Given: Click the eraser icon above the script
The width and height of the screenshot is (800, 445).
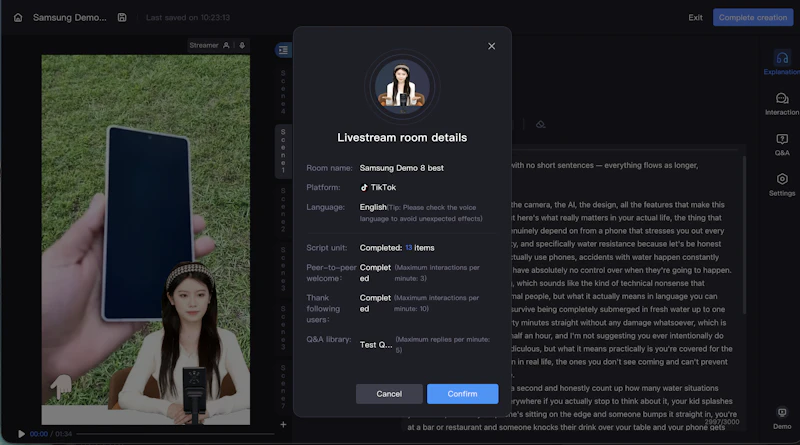Looking at the screenshot, I should [540, 124].
